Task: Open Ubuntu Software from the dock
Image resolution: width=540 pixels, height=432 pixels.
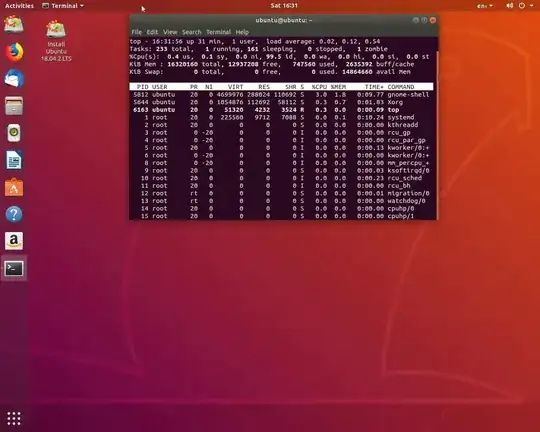Action: pyautogui.click(x=14, y=187)
